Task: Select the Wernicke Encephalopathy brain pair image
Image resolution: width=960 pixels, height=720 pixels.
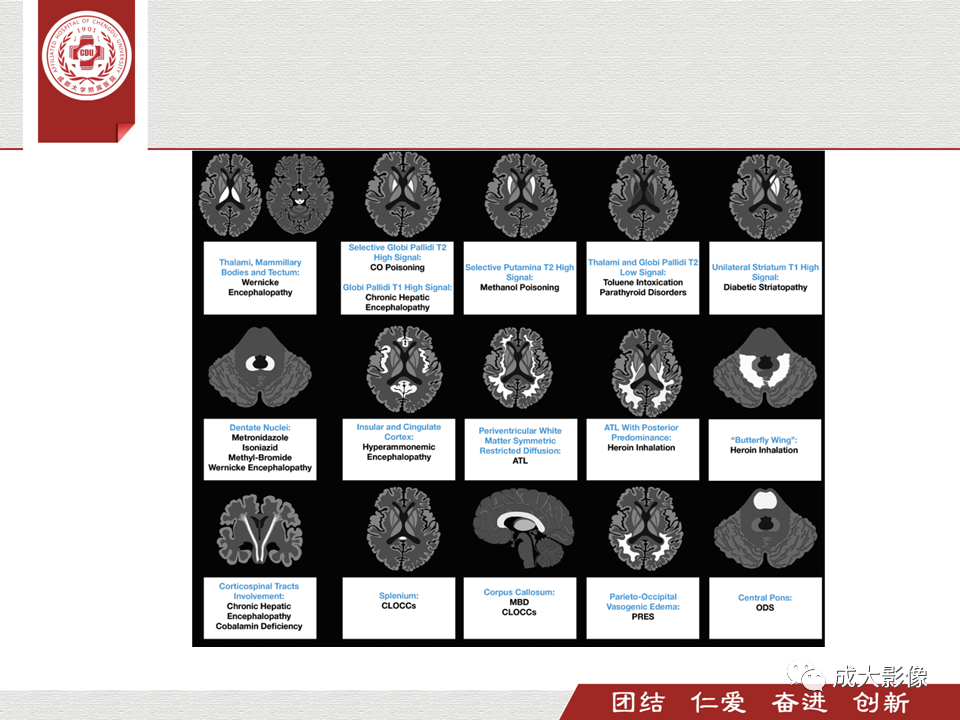Action: point(266,195)
